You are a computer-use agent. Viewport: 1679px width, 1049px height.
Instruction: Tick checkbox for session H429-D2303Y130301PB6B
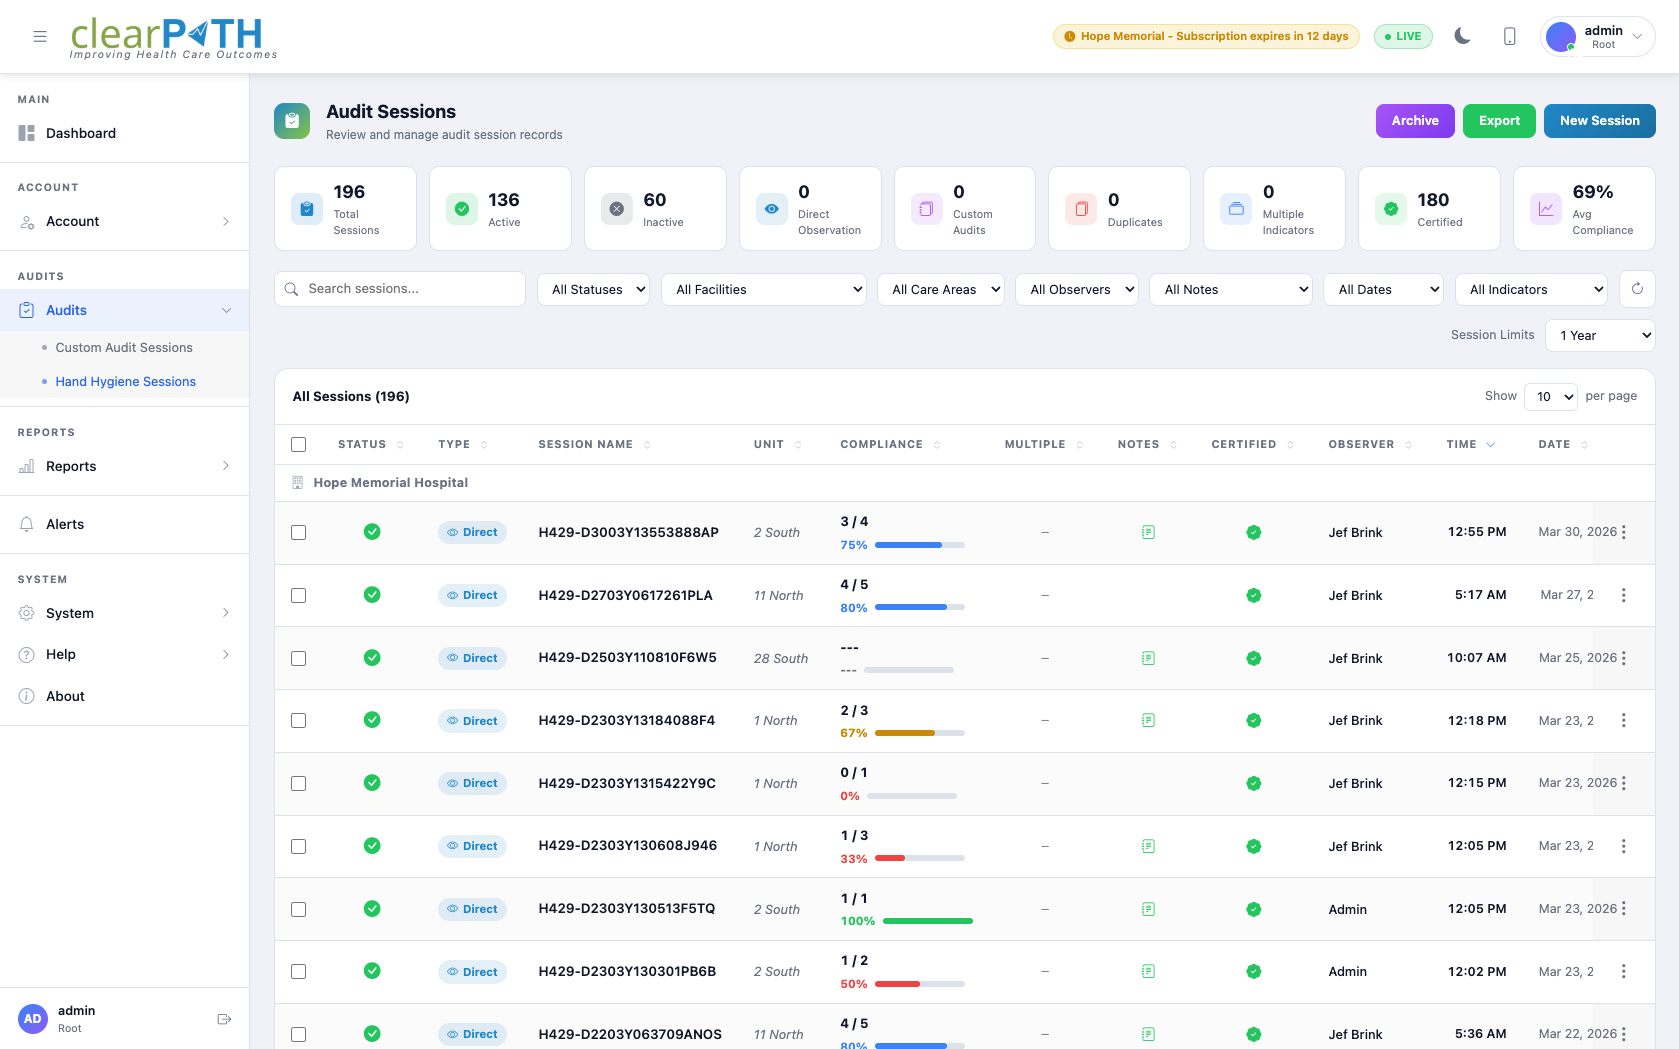click(298, 971)
